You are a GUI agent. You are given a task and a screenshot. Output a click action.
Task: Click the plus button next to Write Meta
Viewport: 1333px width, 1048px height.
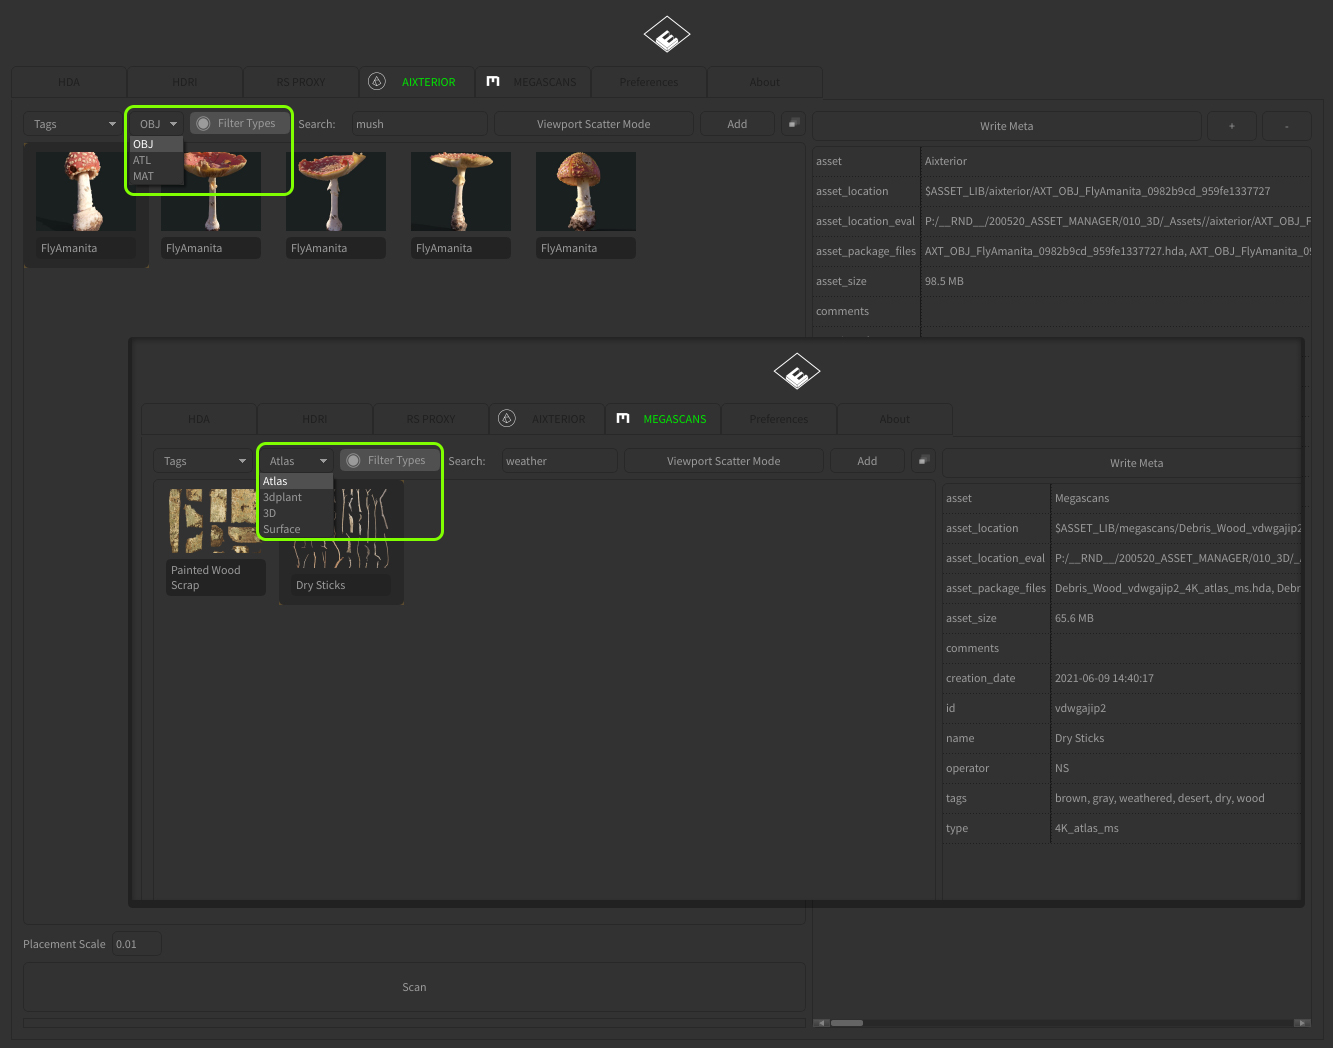point(1231,125)
